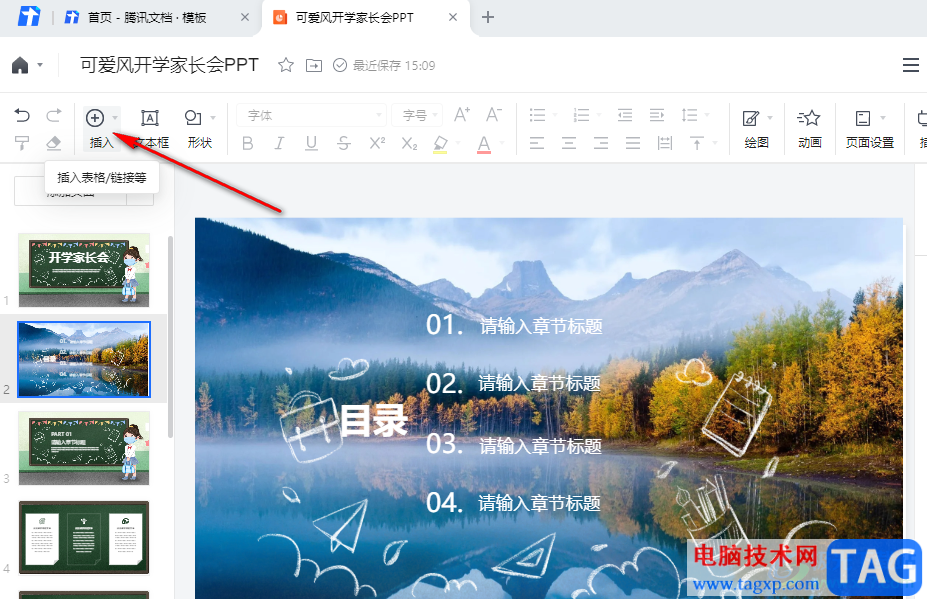This screenshot has height=599, width=927.
Task: Click the 目录 heading on slide
Action: [374, 421]
